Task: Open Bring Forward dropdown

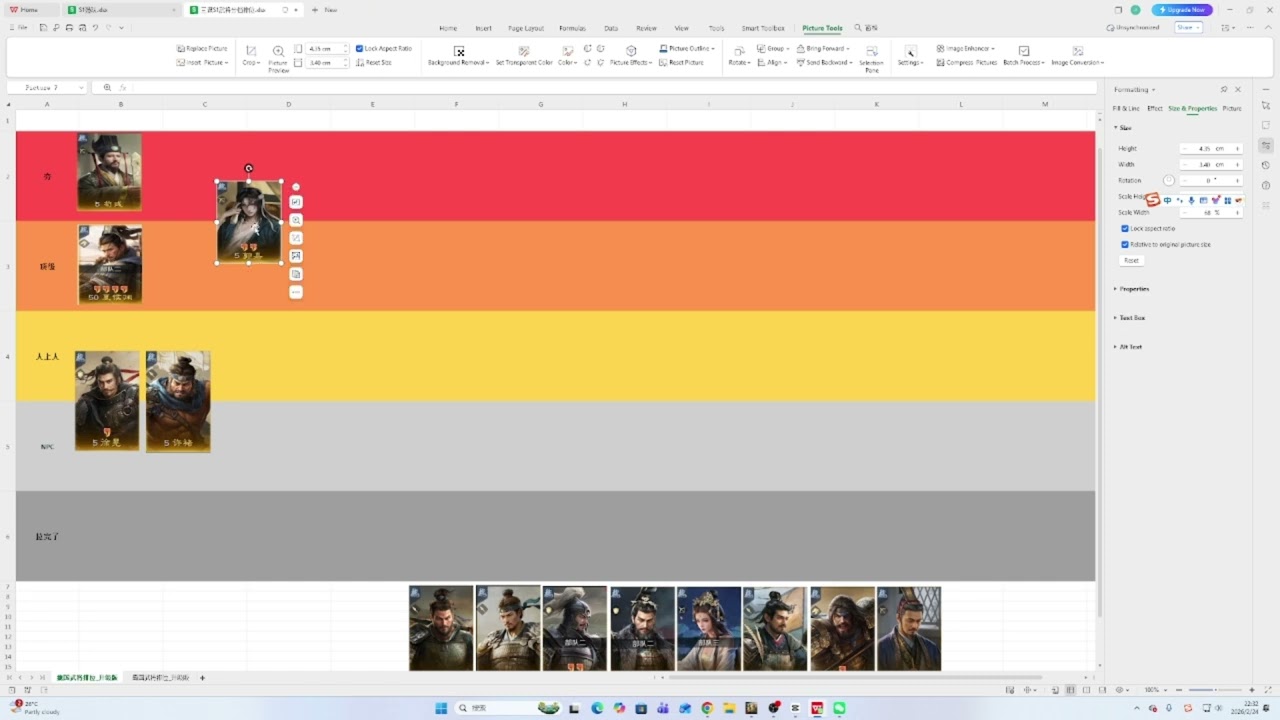Action: (823, 48)
